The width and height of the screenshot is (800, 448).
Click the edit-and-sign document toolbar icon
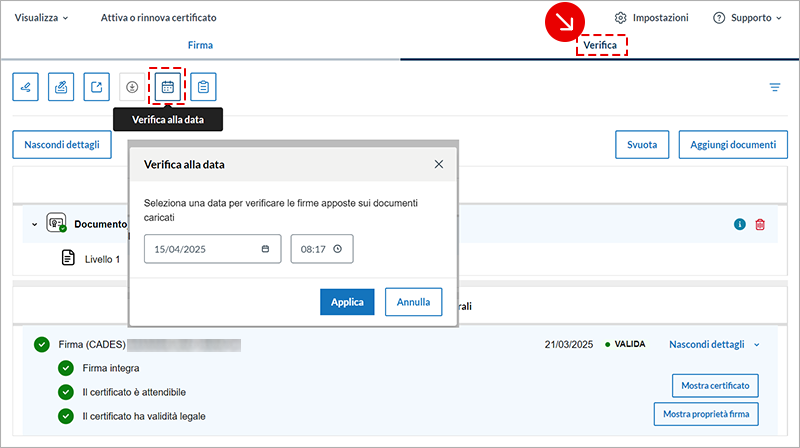pyautogui.click(x=61, y=87)
